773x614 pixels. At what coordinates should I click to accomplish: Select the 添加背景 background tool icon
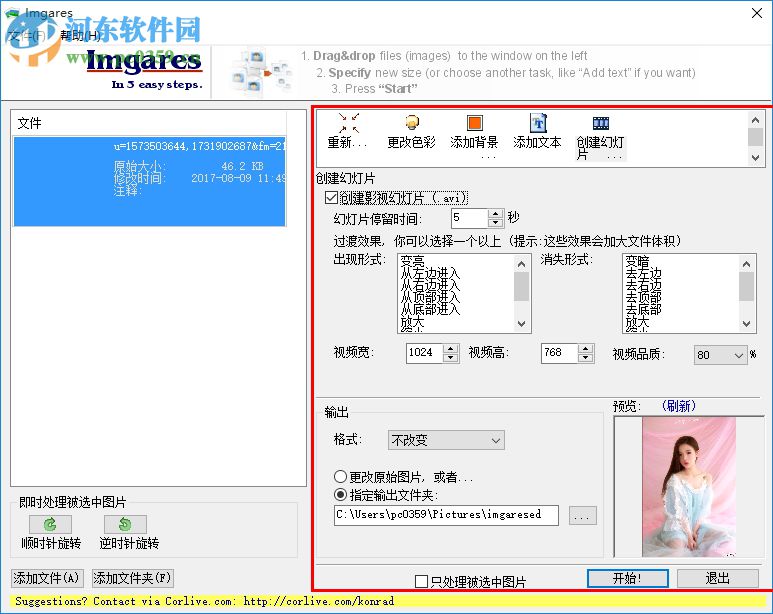474,122
